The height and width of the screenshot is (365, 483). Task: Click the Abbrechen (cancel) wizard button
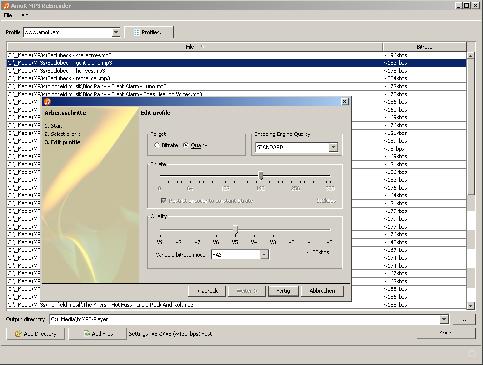[x=322, y=291]
